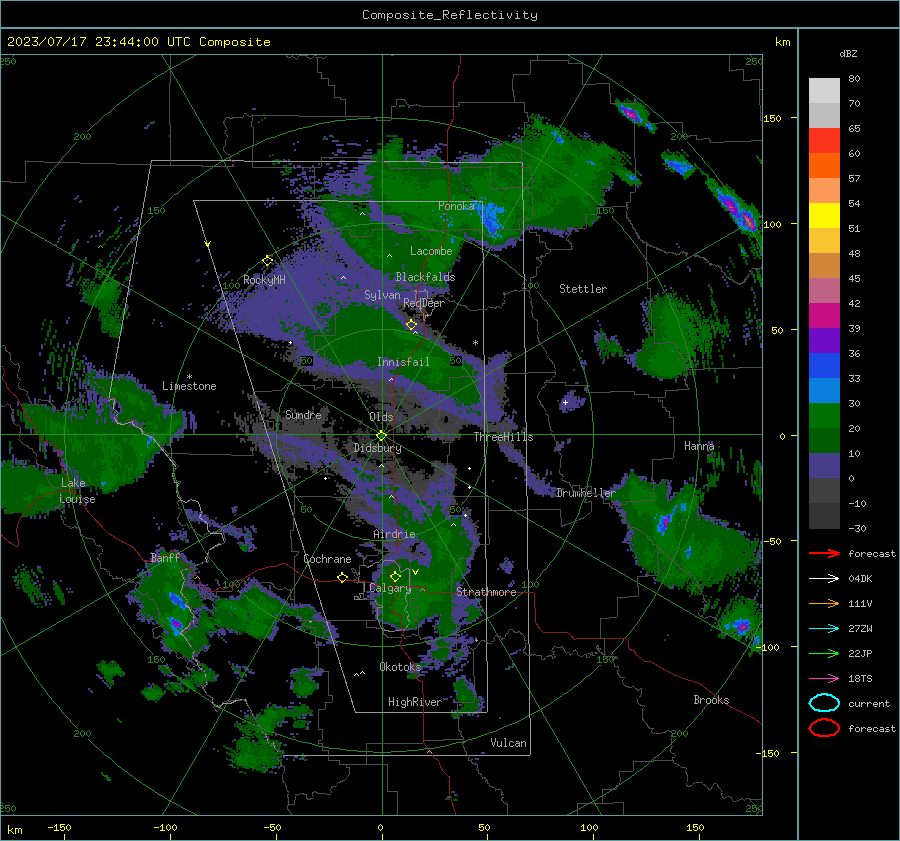Viewport: 900px width, 841px height.
Task: Click the Composite_Reflectivity title
Action: point(450,15)
